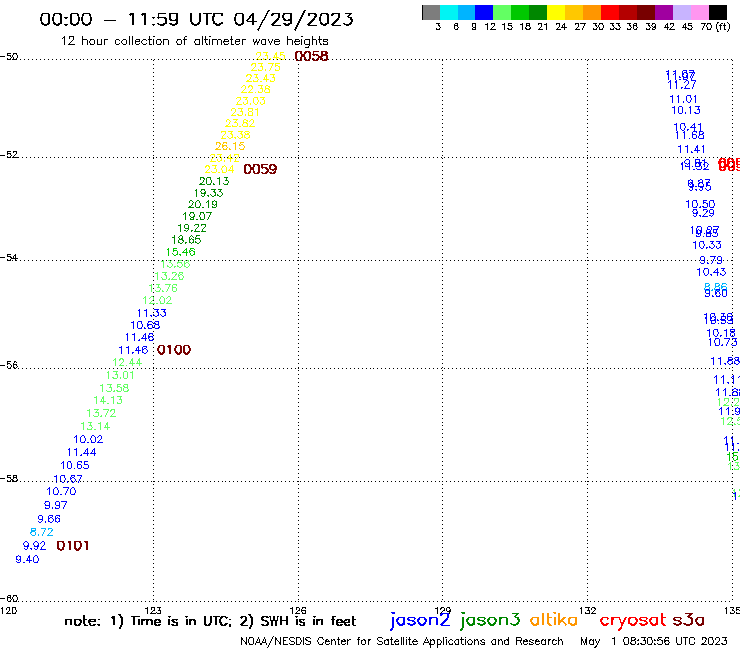Image resolution: width=740 pixels, height=650 pixels.
Task: Click the NOAA/NESDIS Center credit line
Action: 402,641
